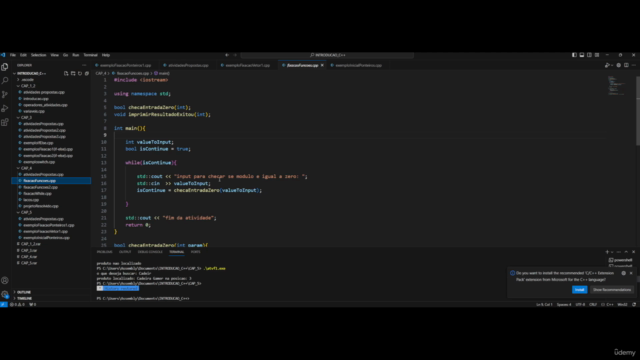The width and height of the screenshot is (640, 360).
Task: Open notifications bell in status bar
Action: click(634, 304)
